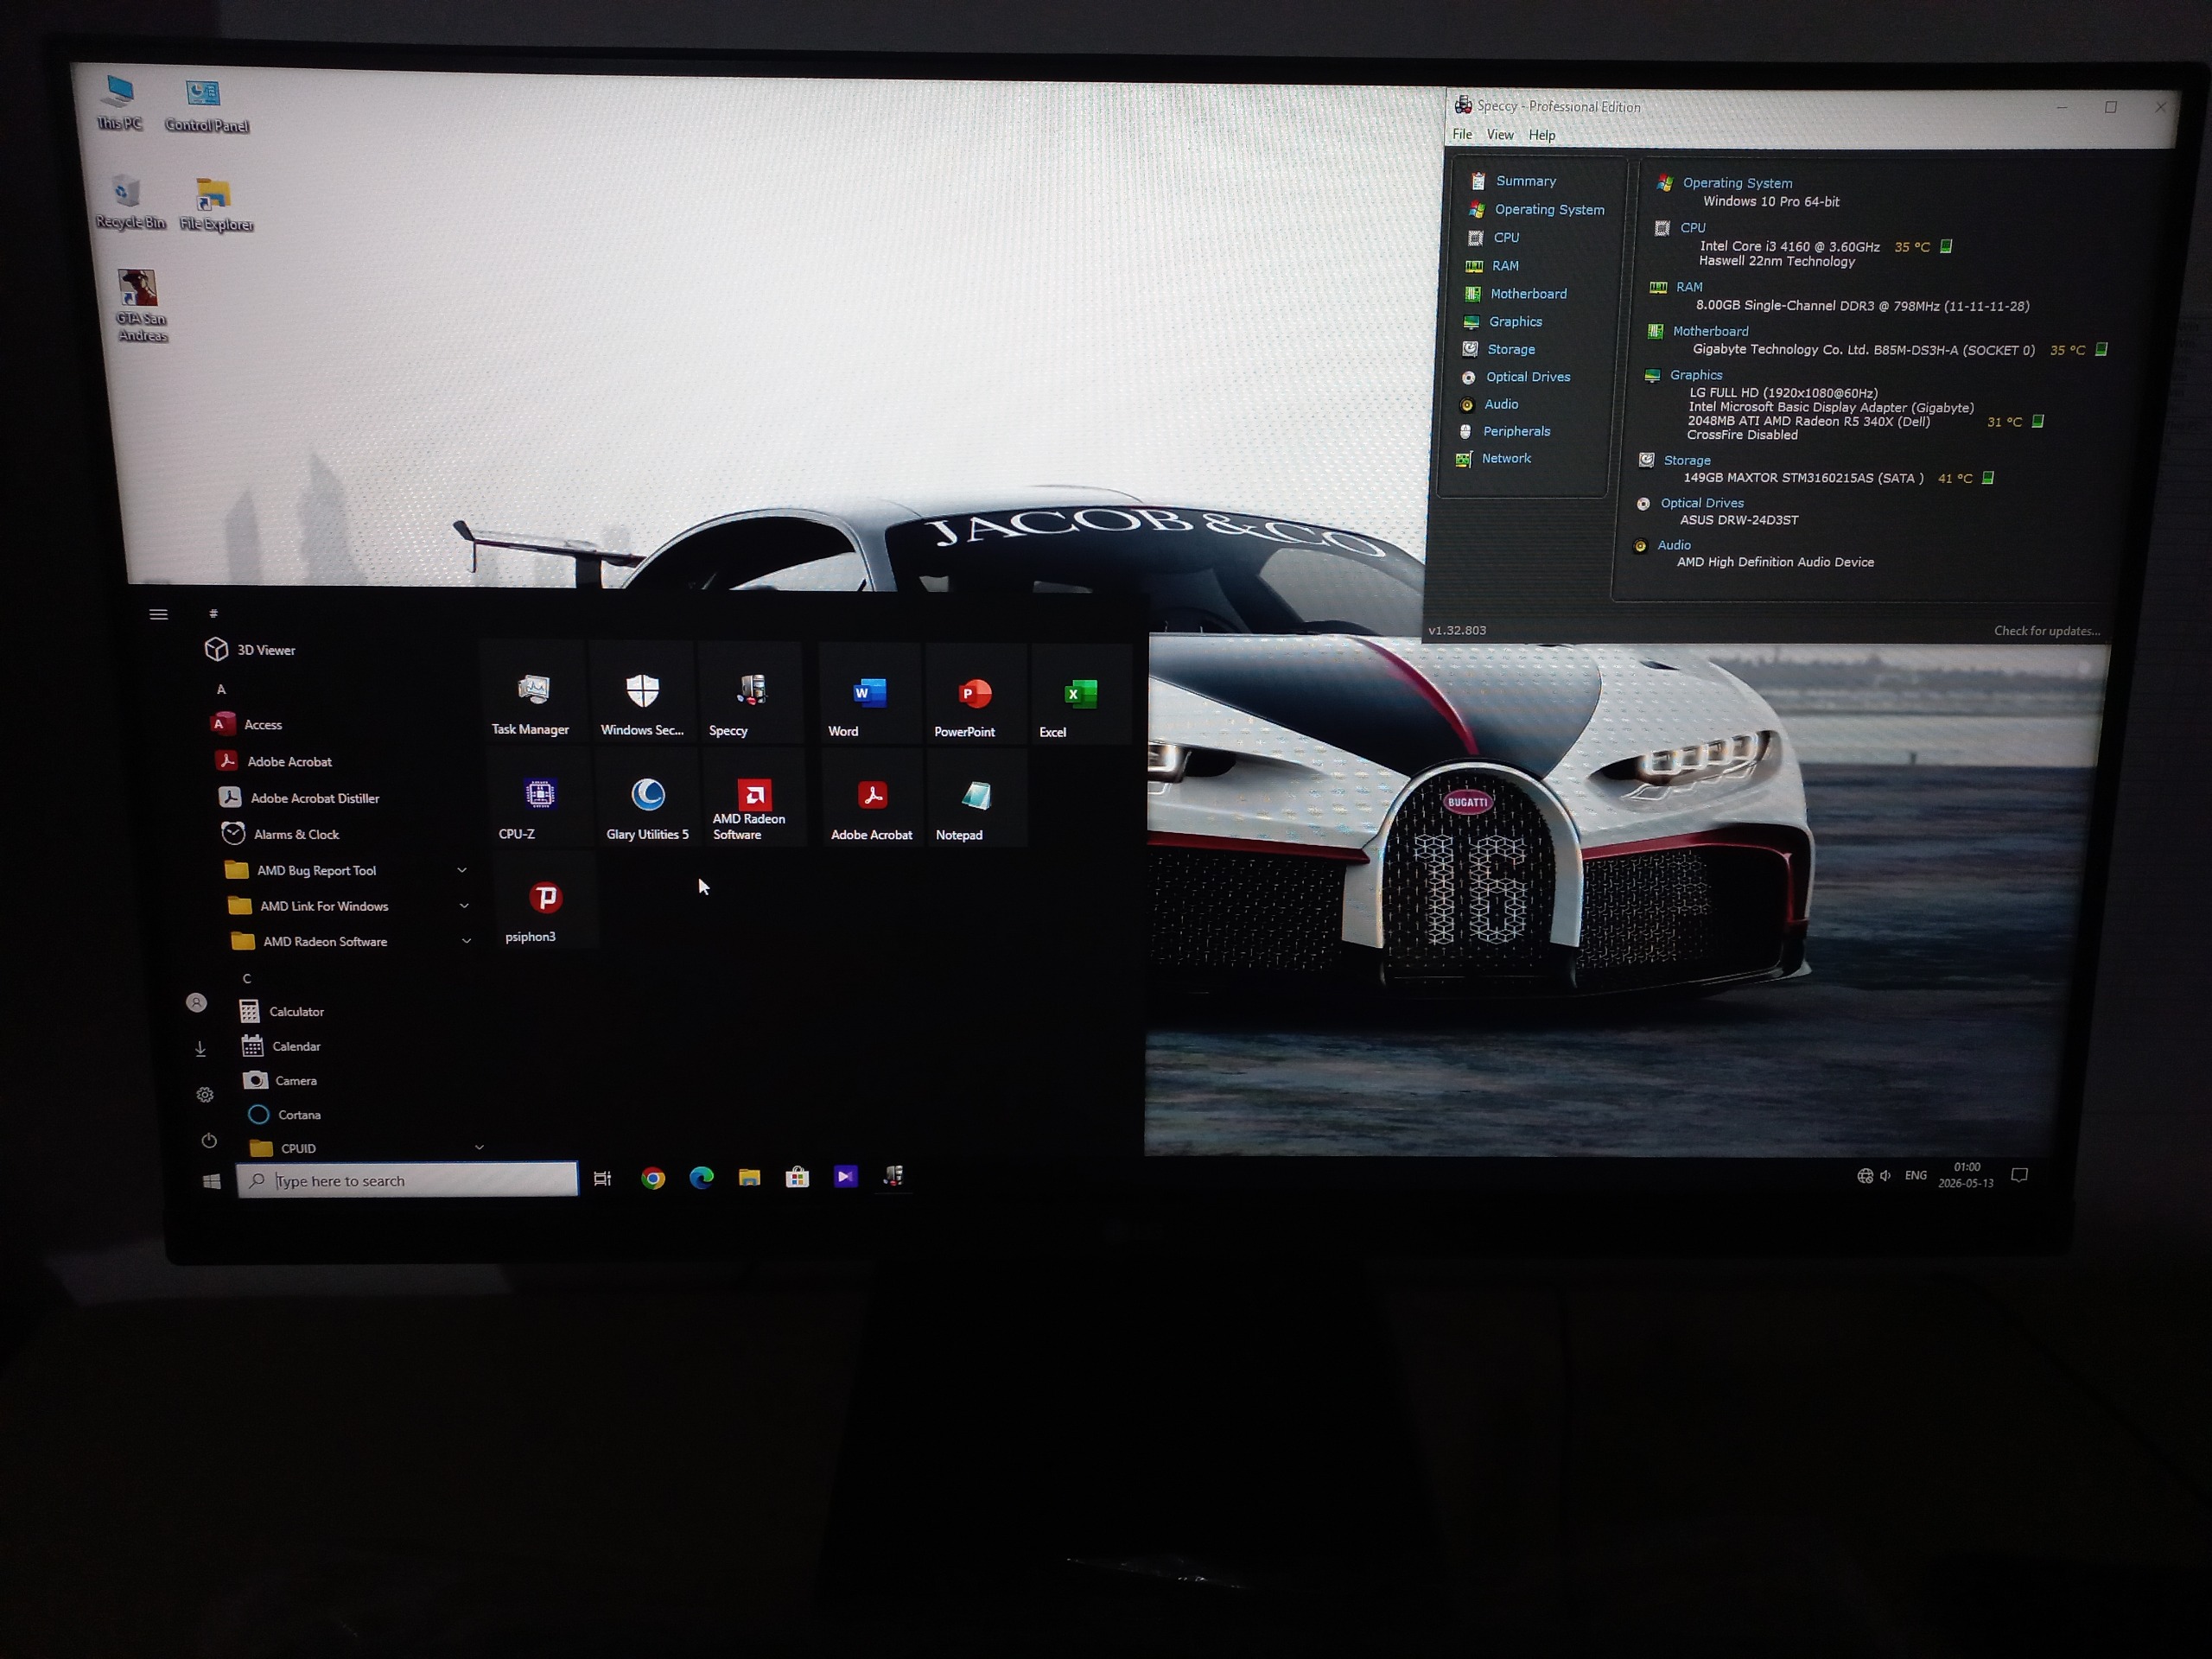Expand the CPUID folder

479,1147
